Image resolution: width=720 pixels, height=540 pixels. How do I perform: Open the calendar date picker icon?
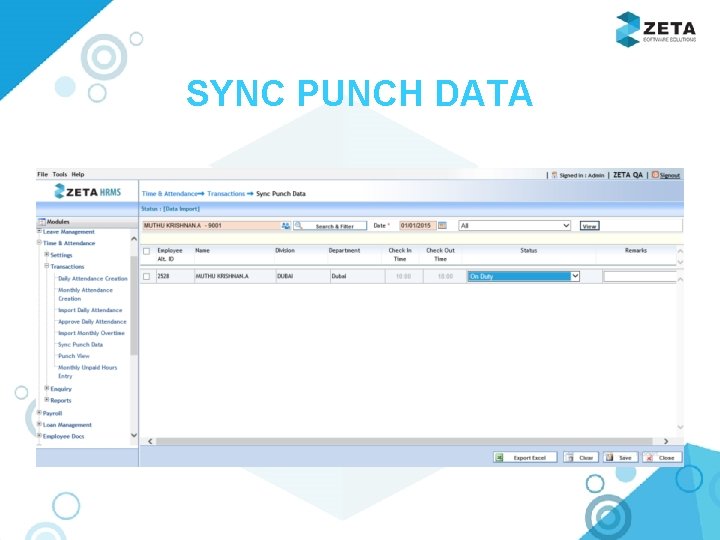tap(442, 225)
